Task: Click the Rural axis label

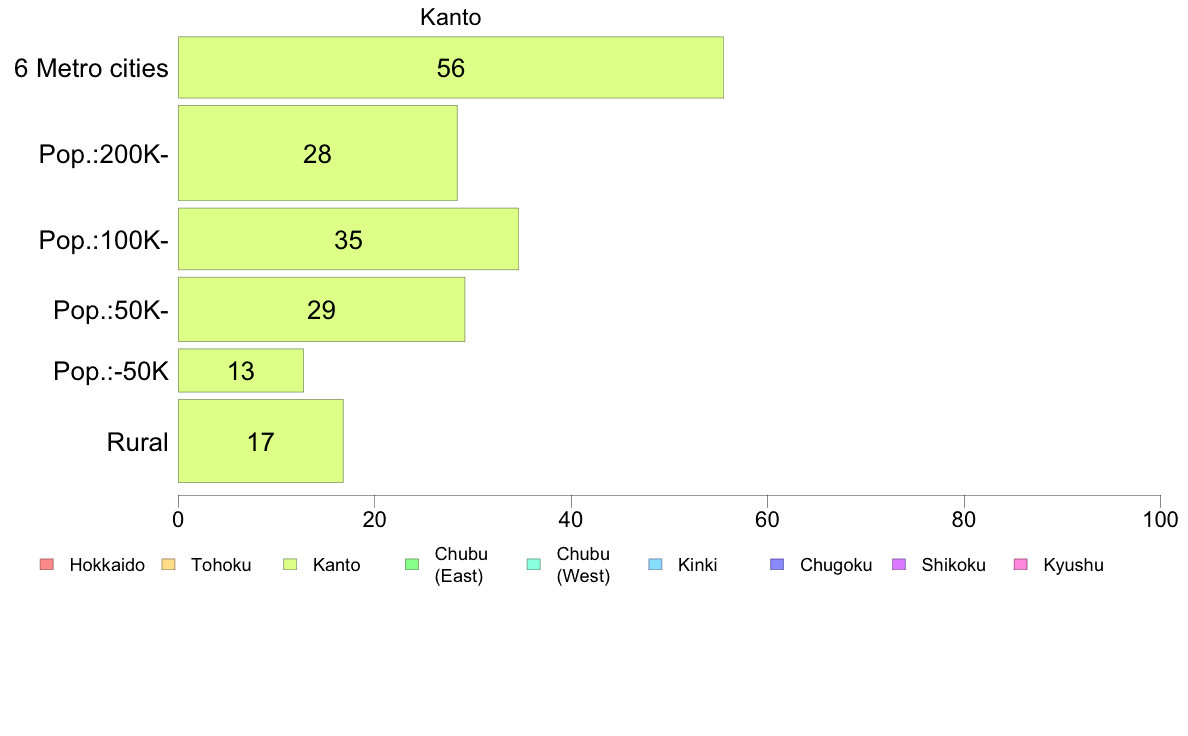Action: (137, 442)
